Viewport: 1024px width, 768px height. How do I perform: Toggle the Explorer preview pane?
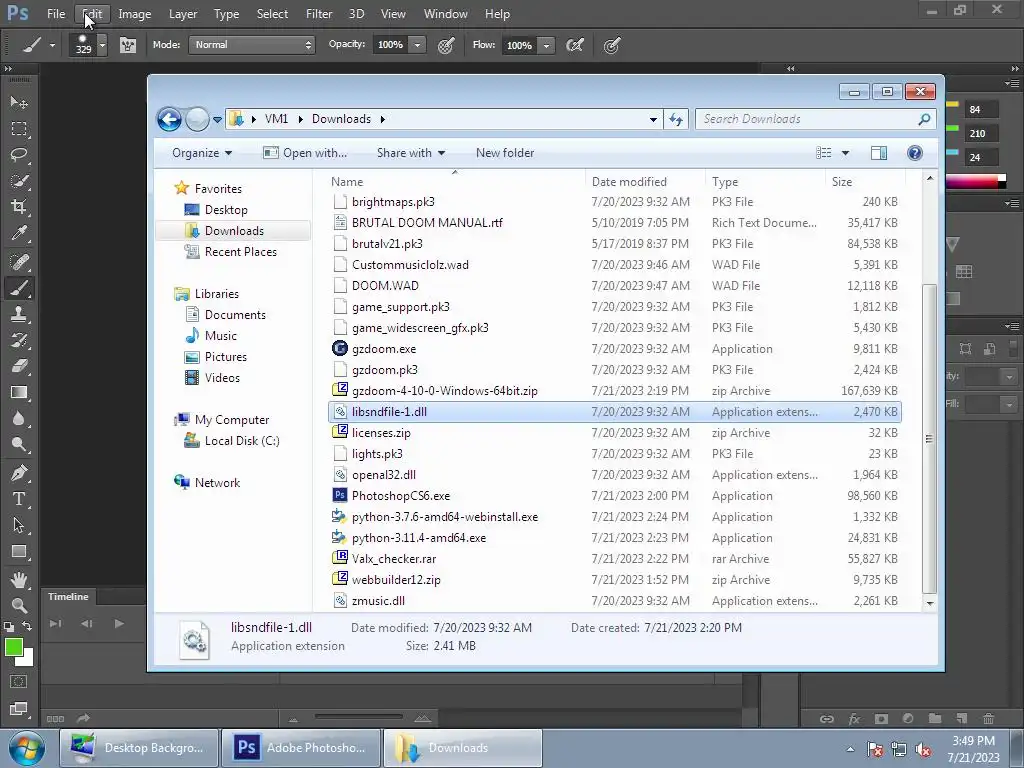coord(879,153)
